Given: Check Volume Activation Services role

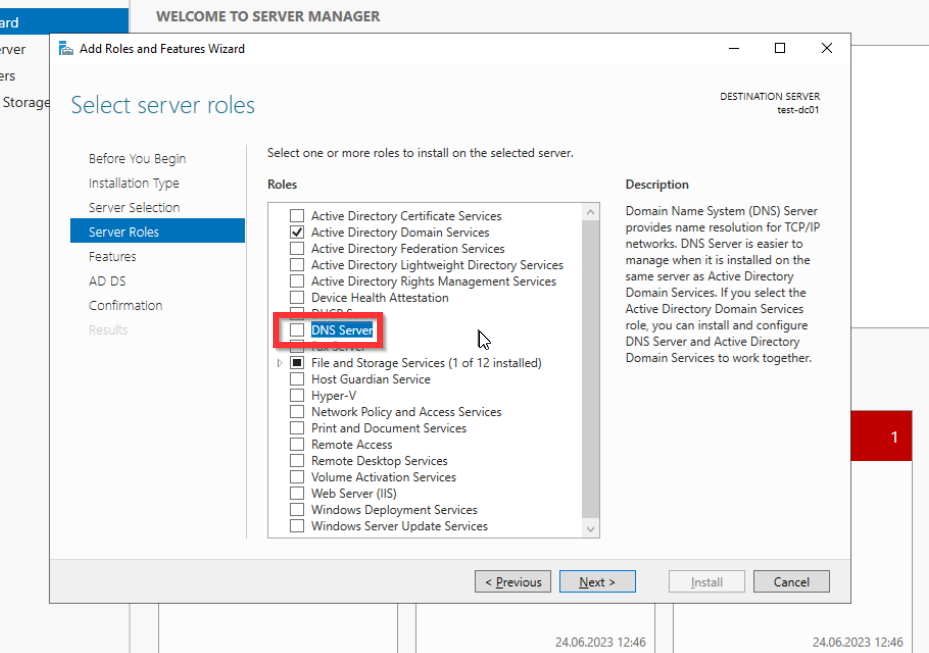Looking at the screenshot, I should click(297, 477).
